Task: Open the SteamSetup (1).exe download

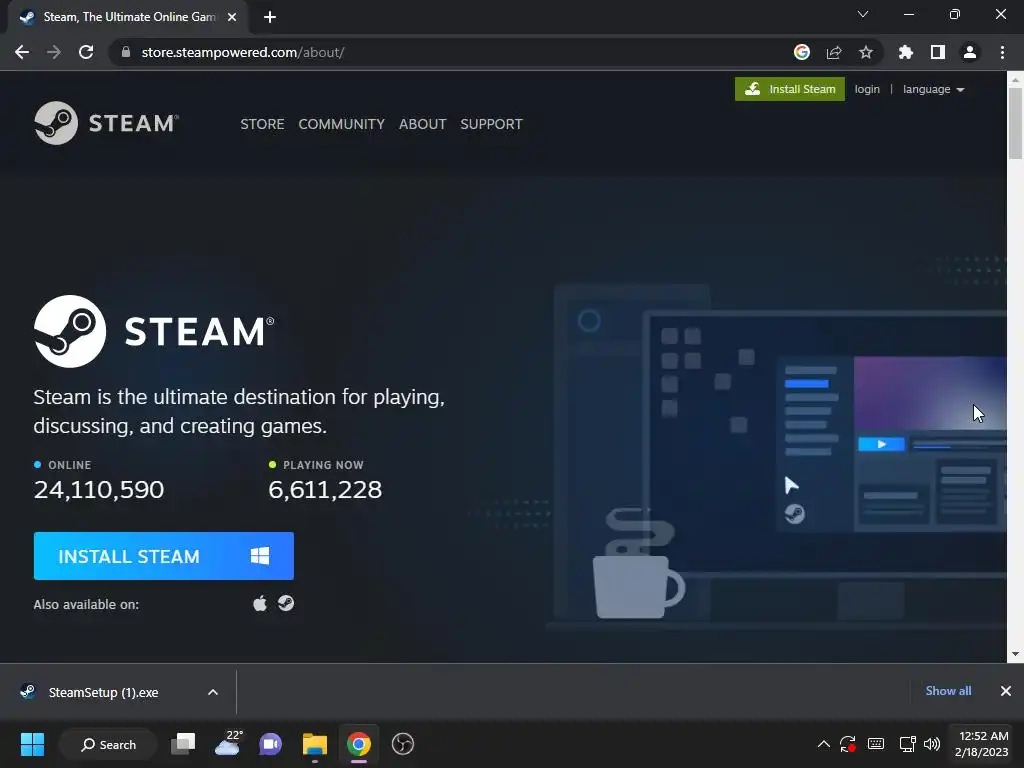Action: (103, 692)
